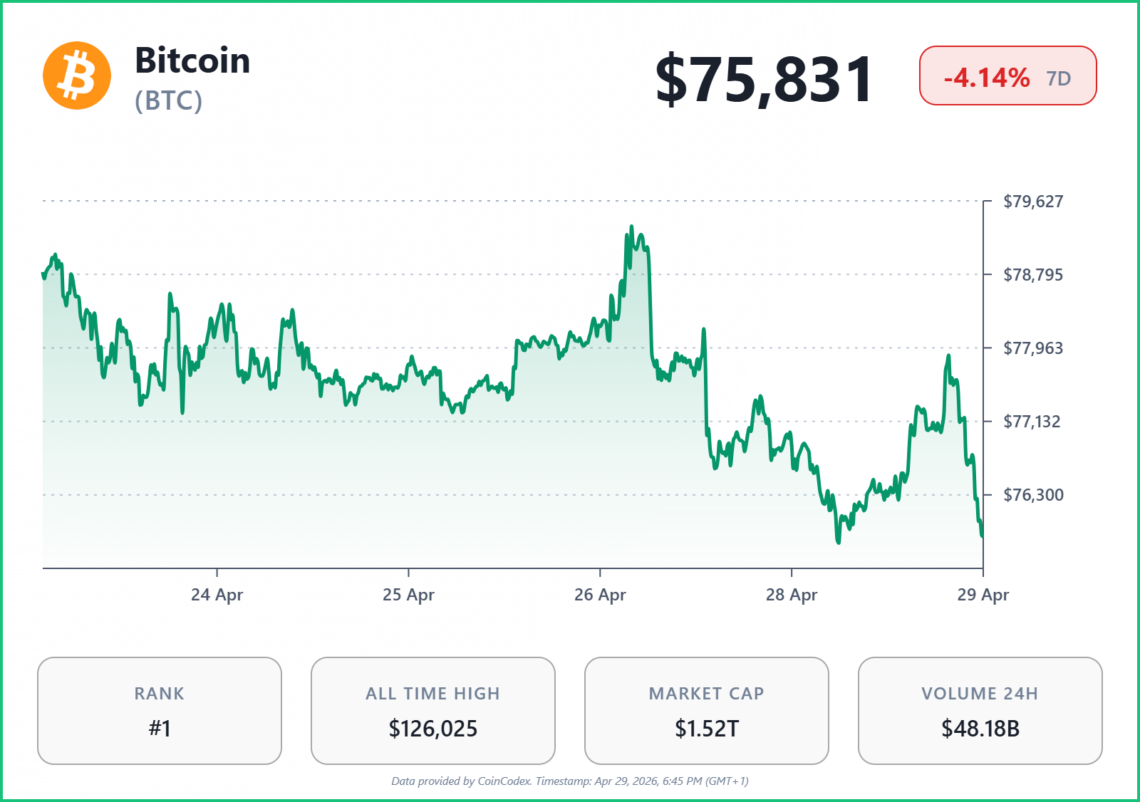
Task: Click the (BTC) ticker symbol
Action: point(168,101)
